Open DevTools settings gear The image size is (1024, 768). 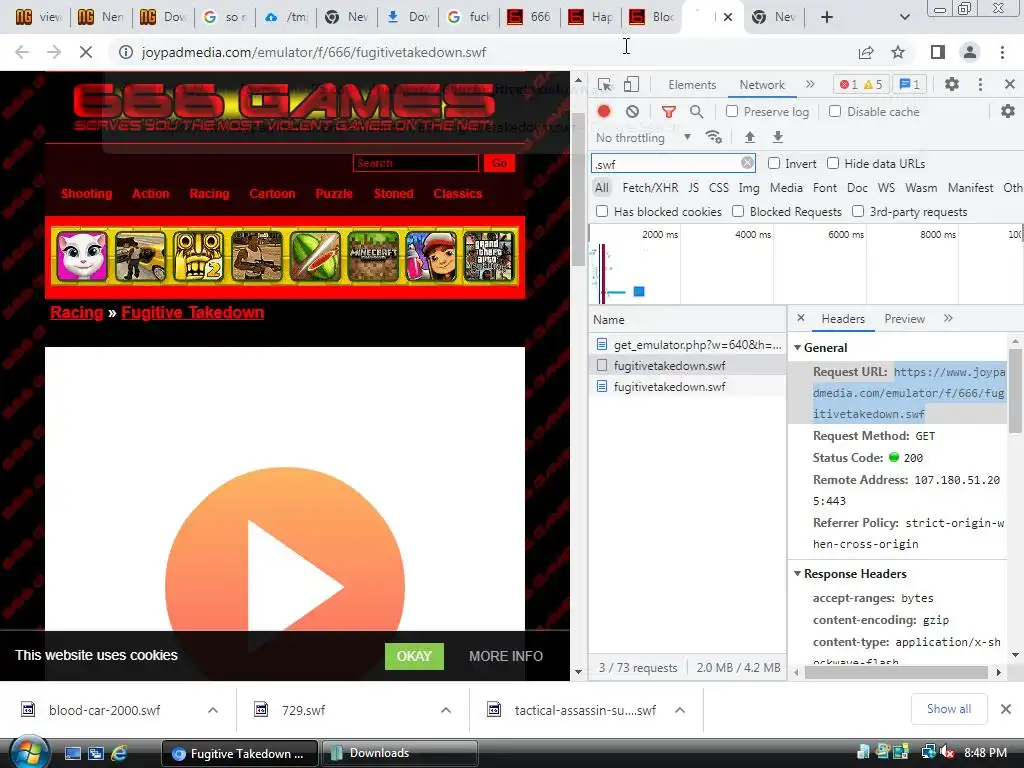(x=952, y=84)
